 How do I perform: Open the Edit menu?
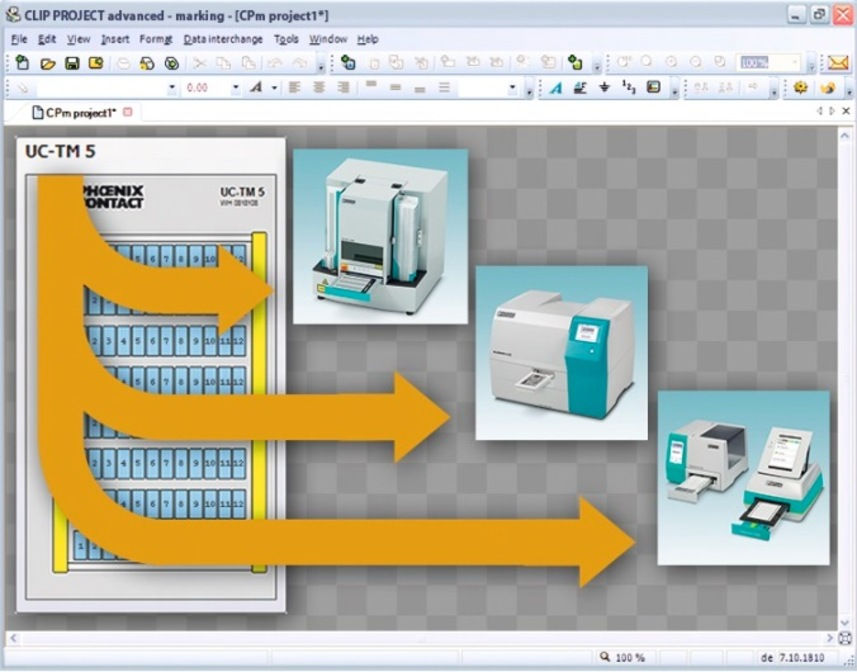coord(47,39)
